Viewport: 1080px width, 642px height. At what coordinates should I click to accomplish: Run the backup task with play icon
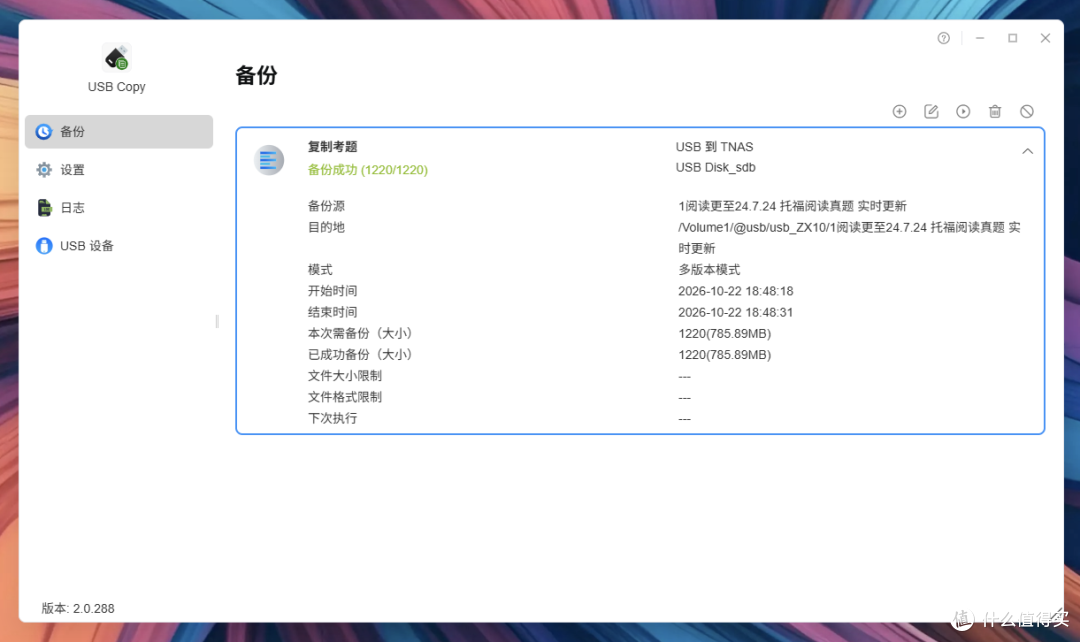pos(963,112)
